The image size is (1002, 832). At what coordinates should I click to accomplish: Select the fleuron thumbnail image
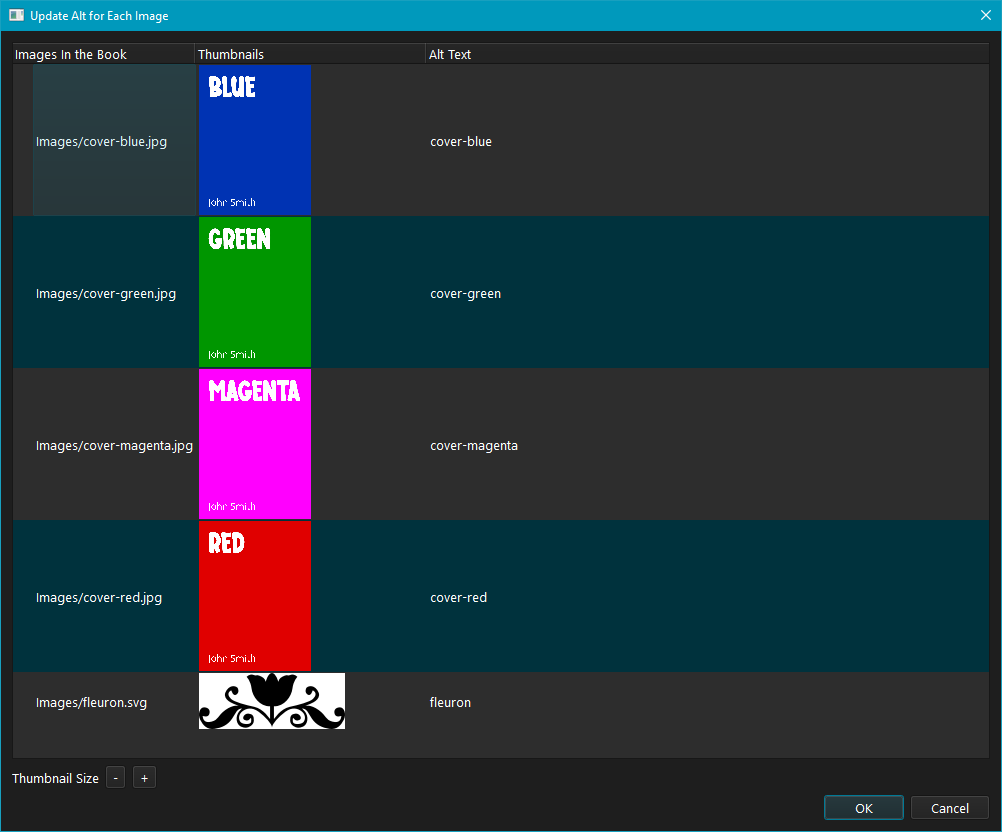point(272,701)
